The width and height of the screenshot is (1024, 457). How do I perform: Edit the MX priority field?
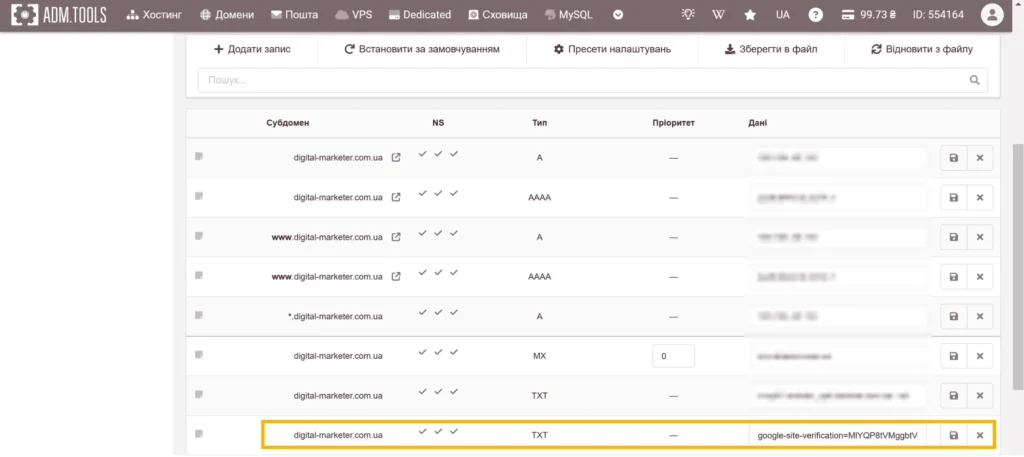673,356
